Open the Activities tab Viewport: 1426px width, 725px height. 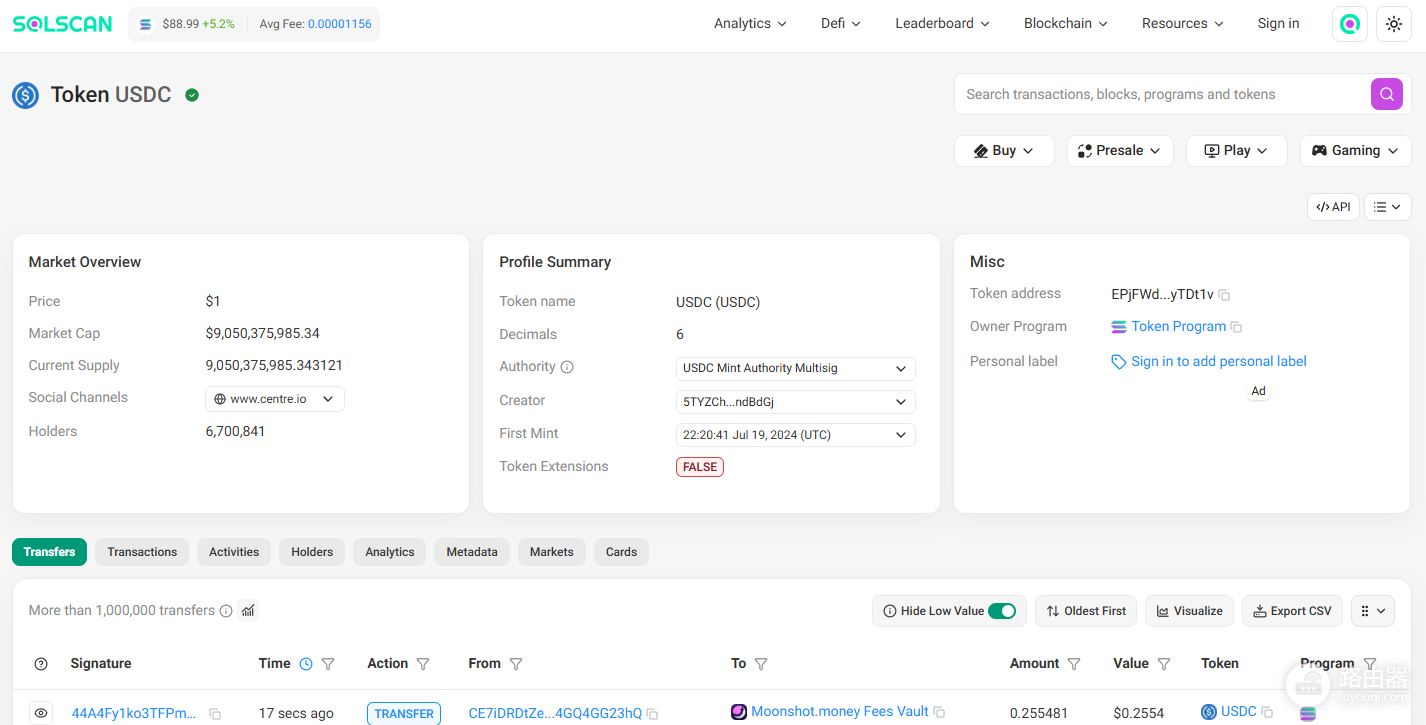tap(234, 552)
